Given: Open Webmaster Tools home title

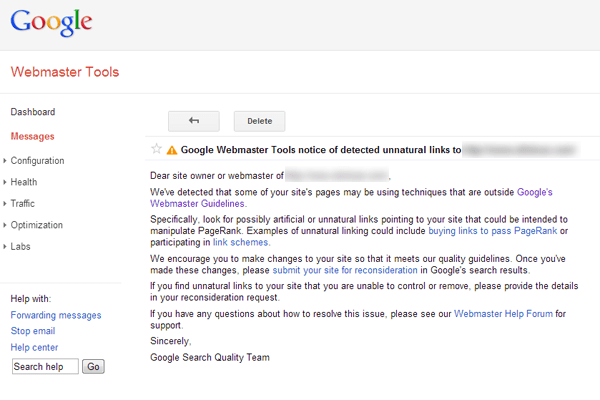Looking at the screenshot, I should (65, 72).
